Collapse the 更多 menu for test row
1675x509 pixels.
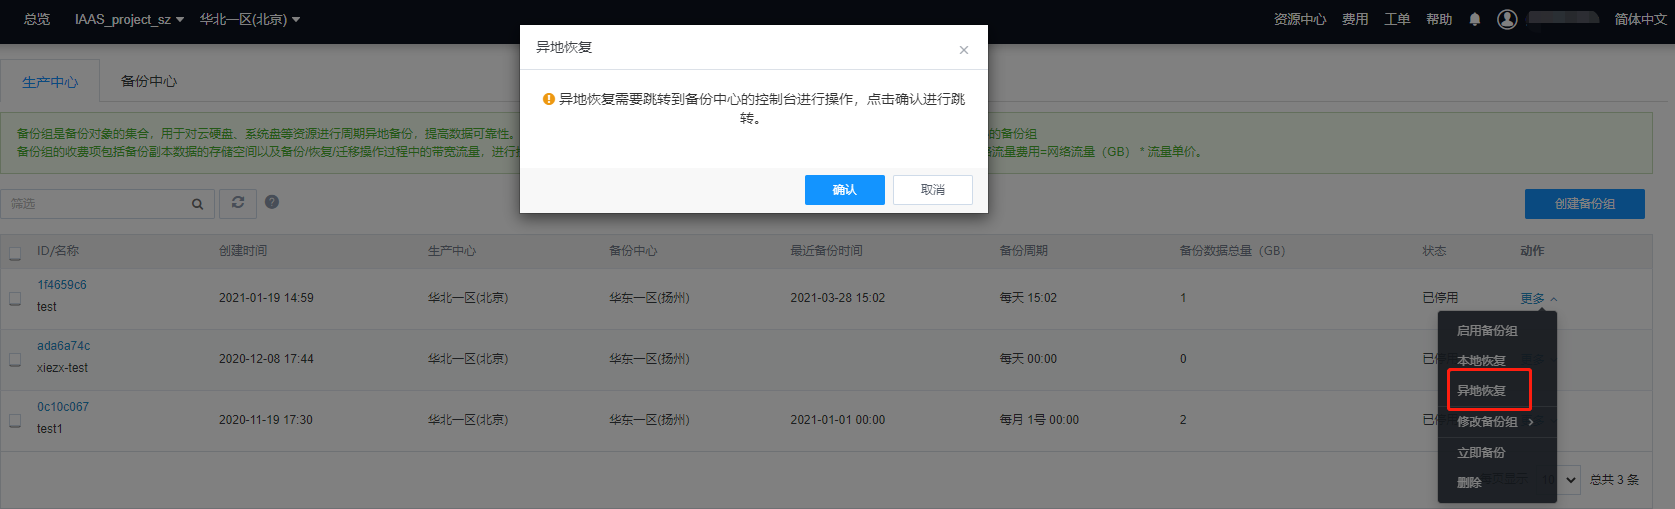pos(1539,299)
